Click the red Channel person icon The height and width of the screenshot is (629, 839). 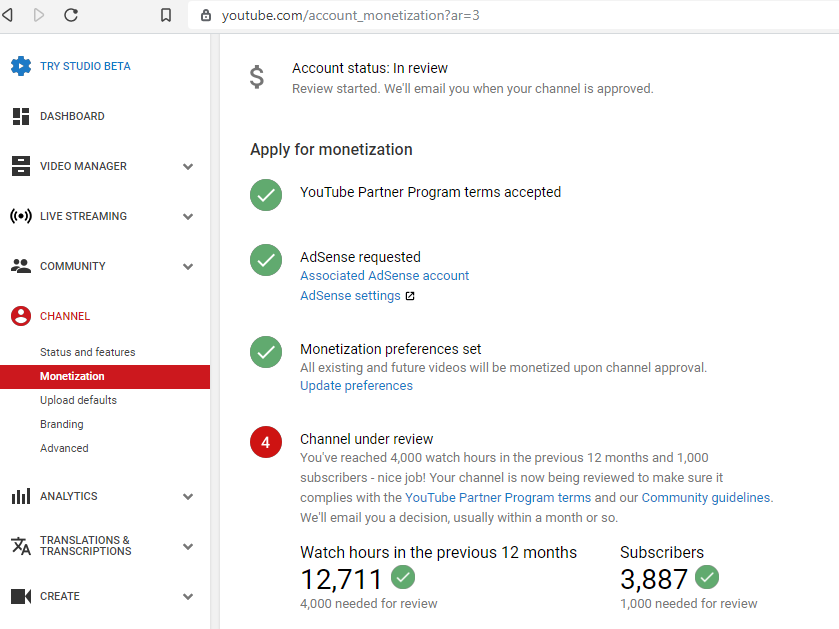(x=21, y=316)
